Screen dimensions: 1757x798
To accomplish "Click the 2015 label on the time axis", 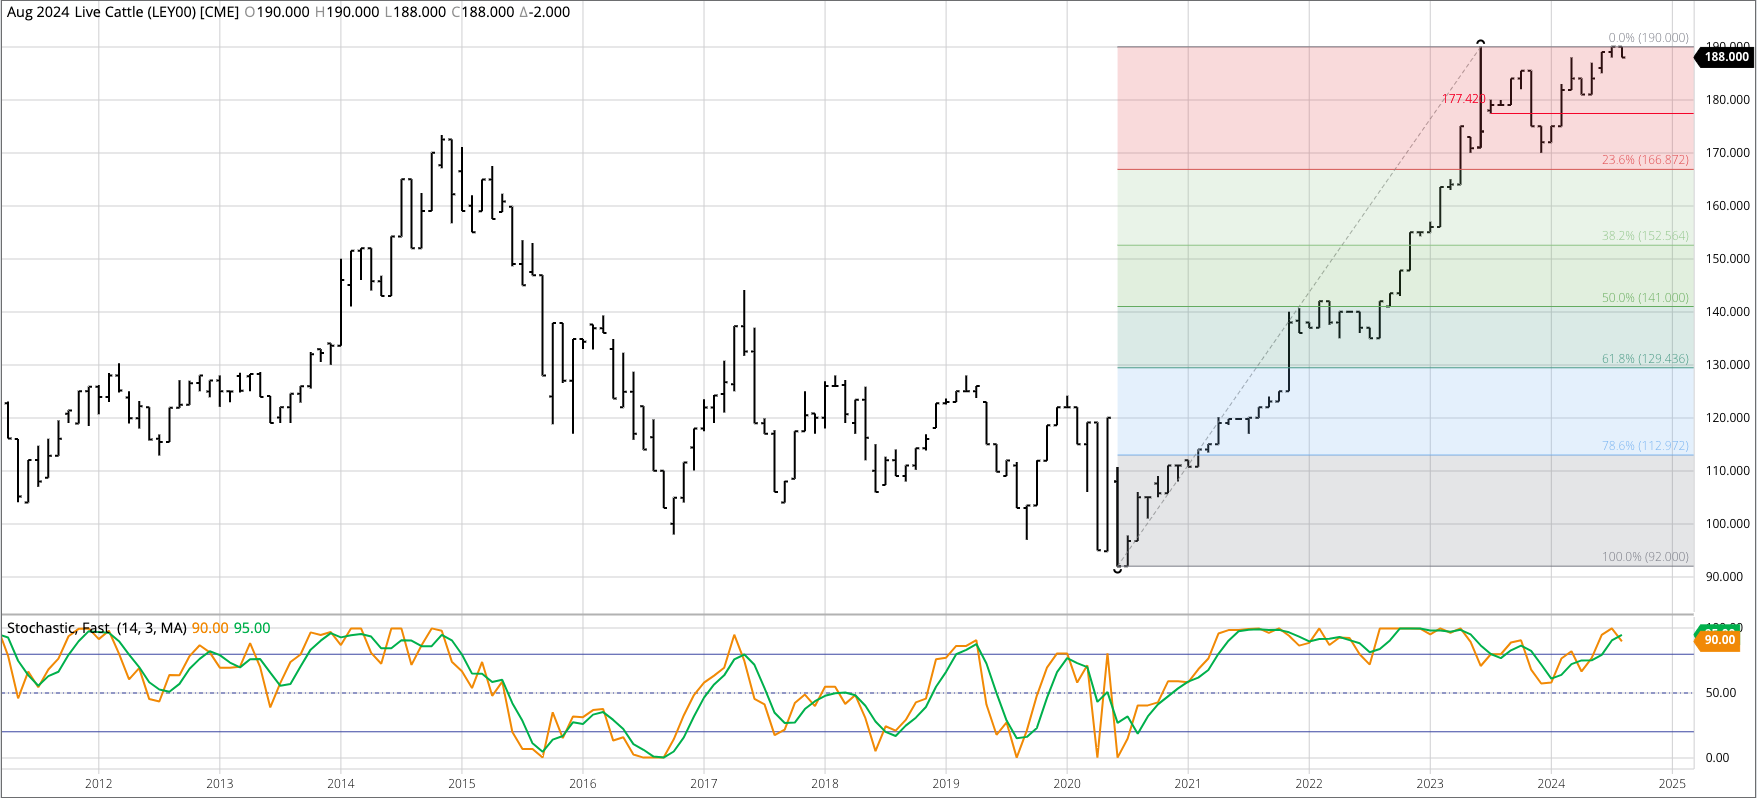I will click(462, 783).
